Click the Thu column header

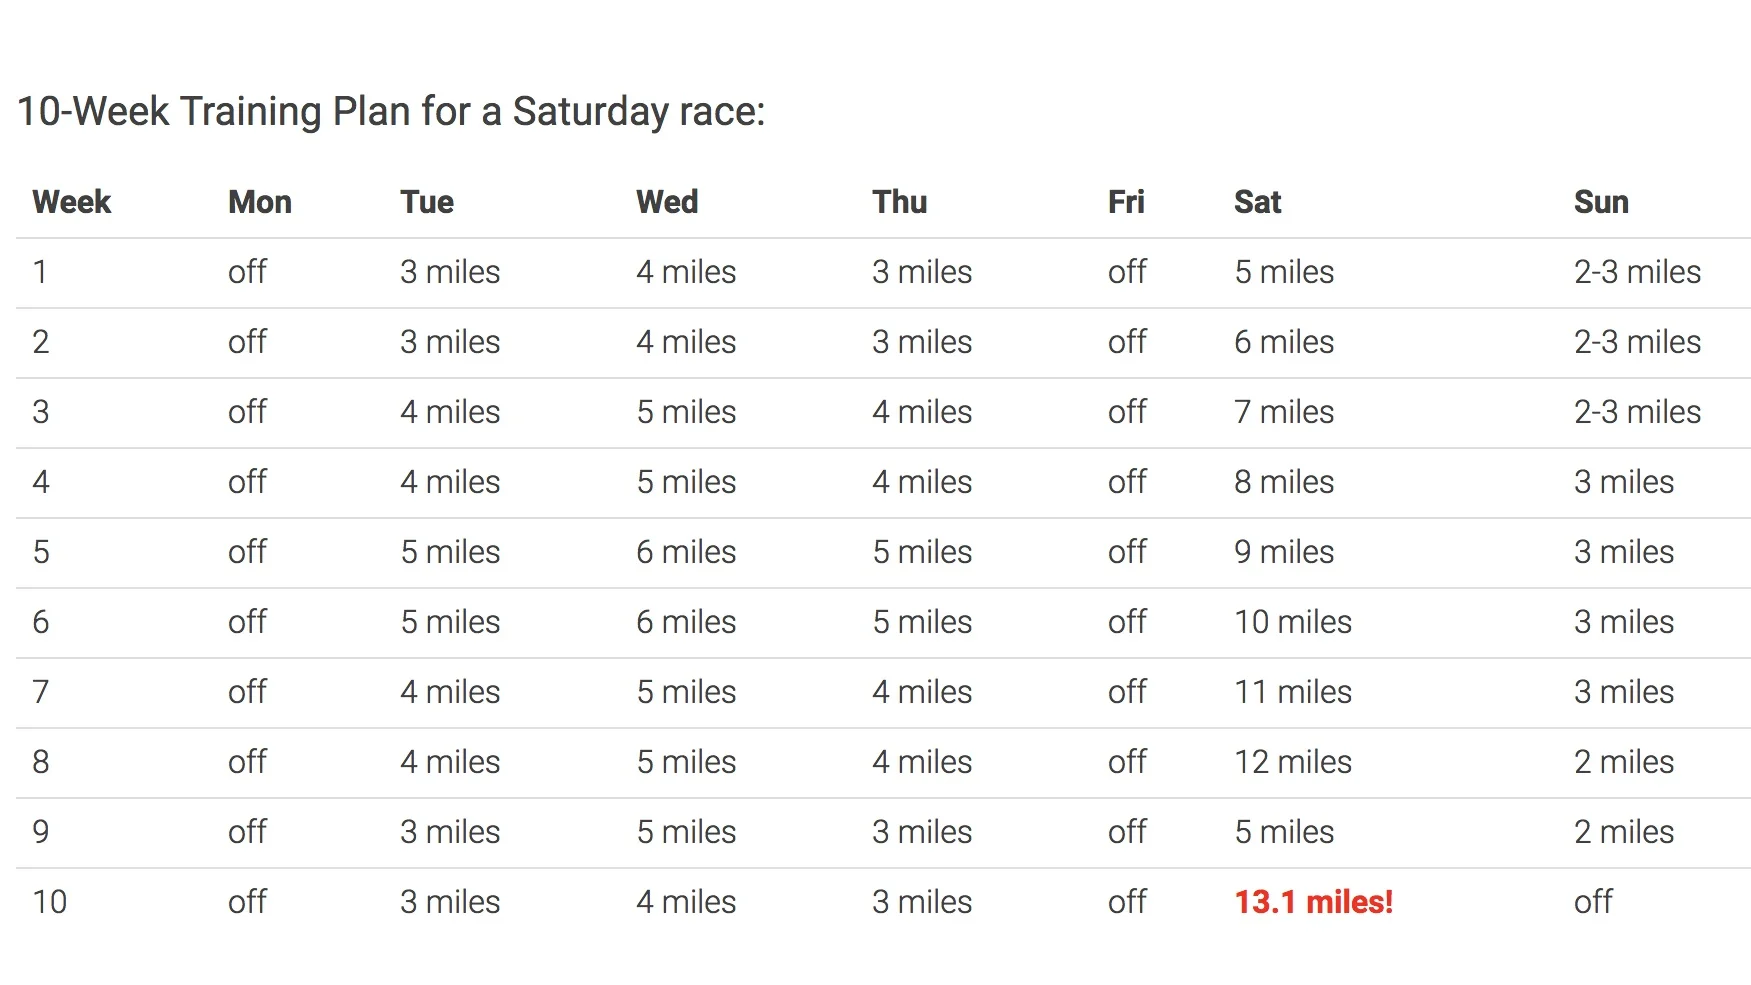[x=900, y=202]
